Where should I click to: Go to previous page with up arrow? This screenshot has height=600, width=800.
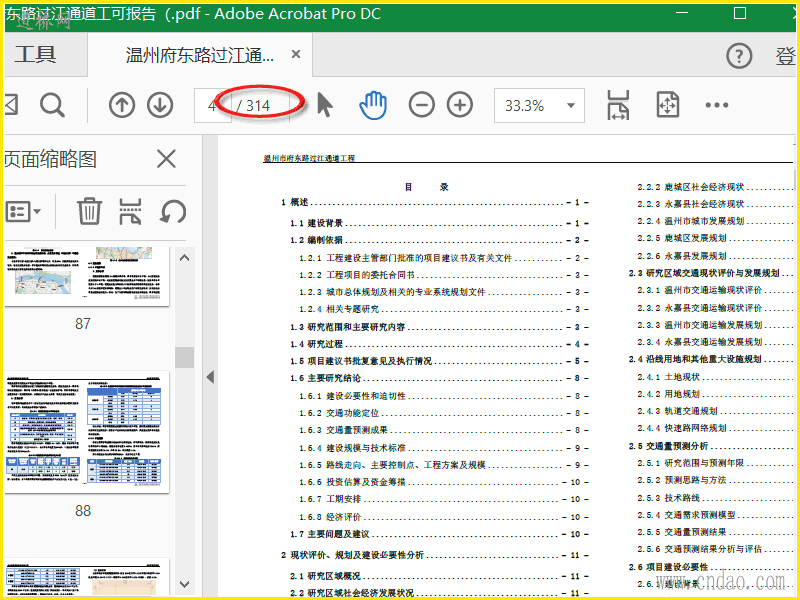coord(121,105)
